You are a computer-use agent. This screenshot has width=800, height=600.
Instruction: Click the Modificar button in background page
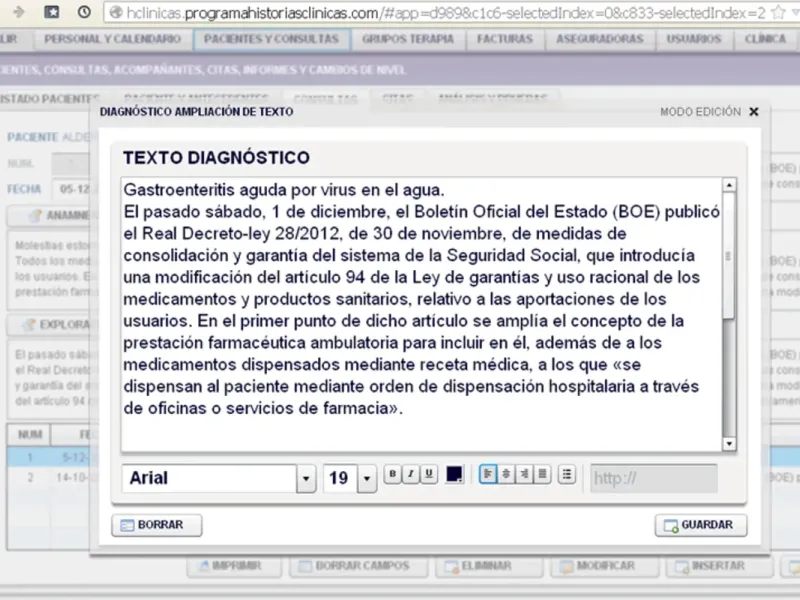[605, 566]
